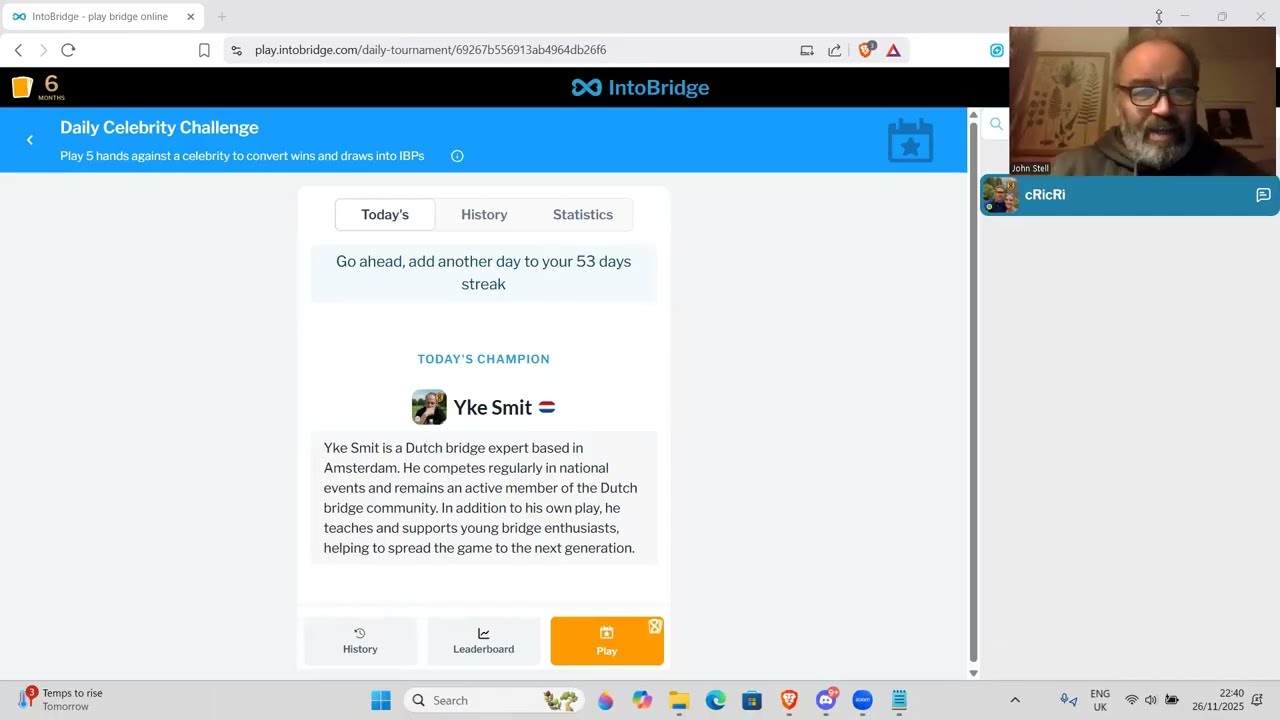Screen dimensions: 1280x720
Task: Open the clock showing 22:40
Action: [1218, 700]
